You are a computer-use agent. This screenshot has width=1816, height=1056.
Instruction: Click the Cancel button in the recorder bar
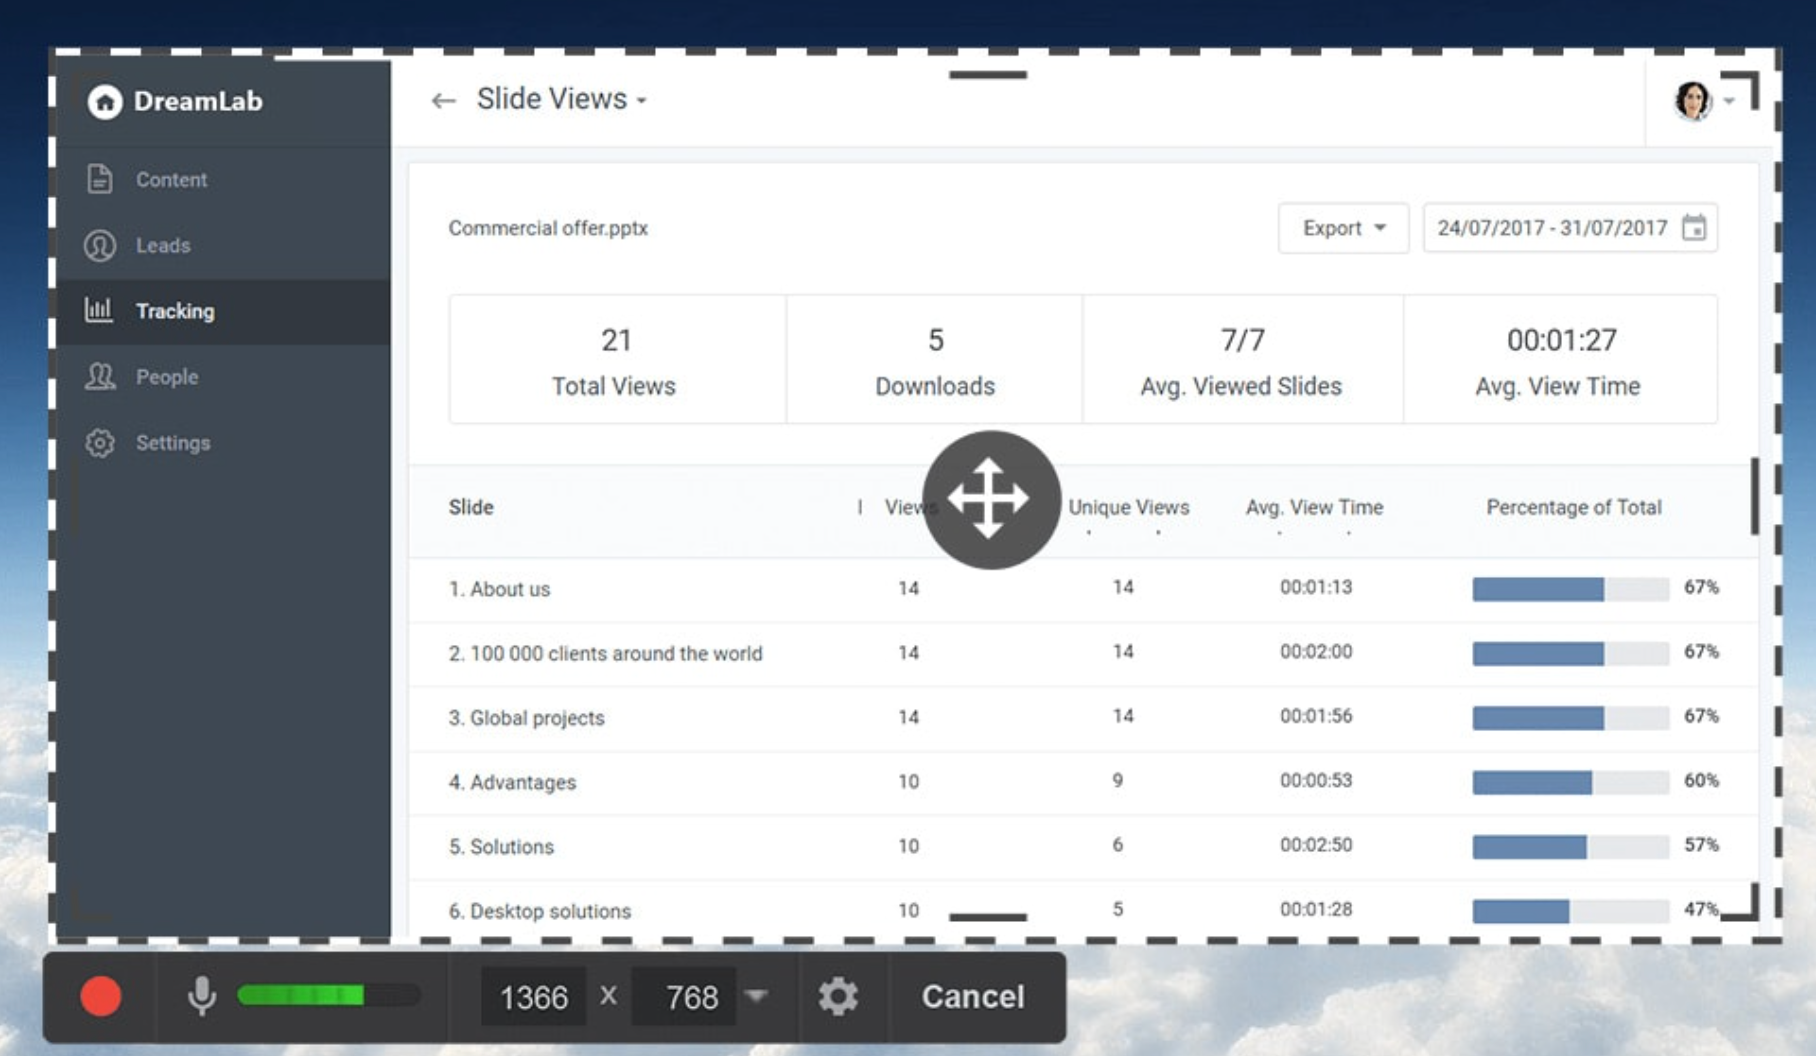(971, 996)
